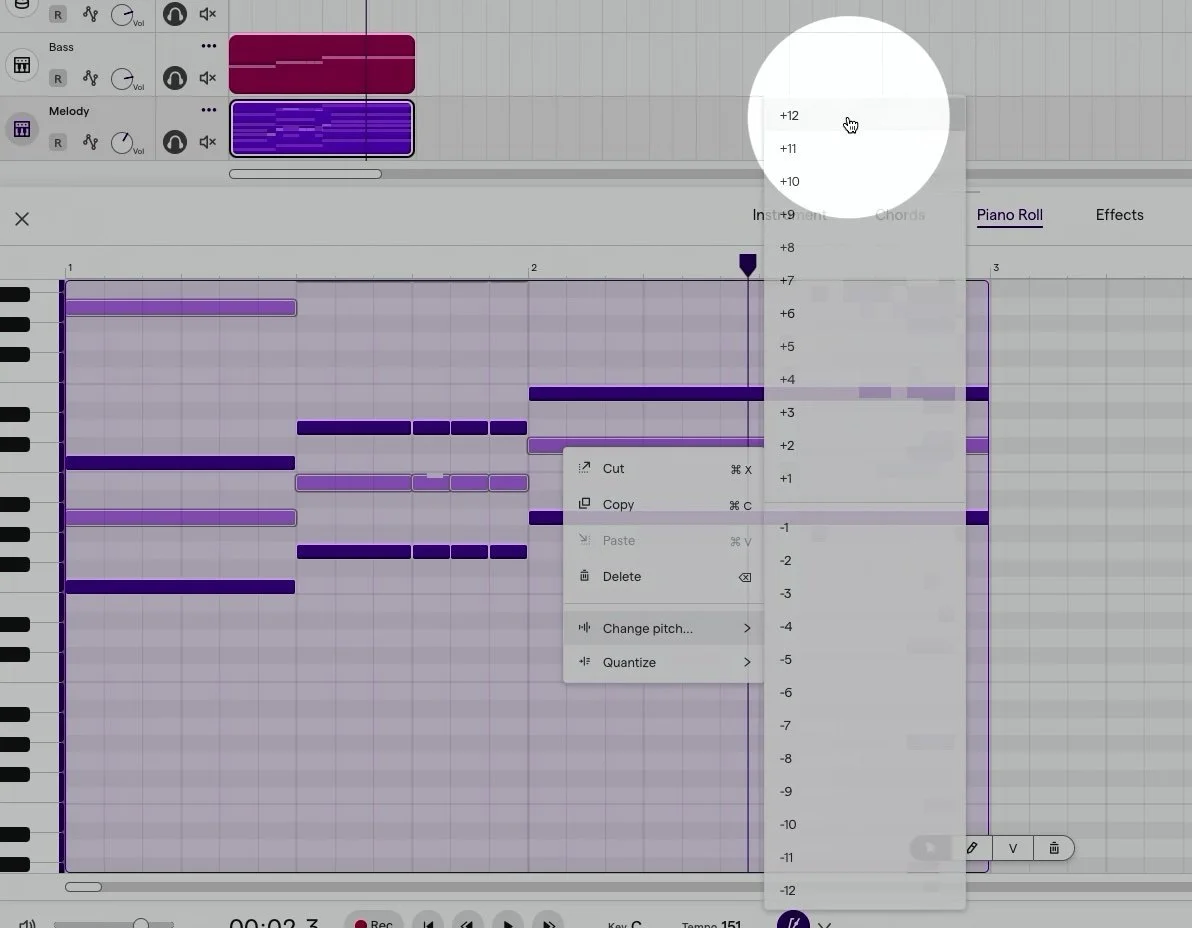Screen dimensions: 1192x928
Task: Select +10 in the pitch list
Action: 864,182
